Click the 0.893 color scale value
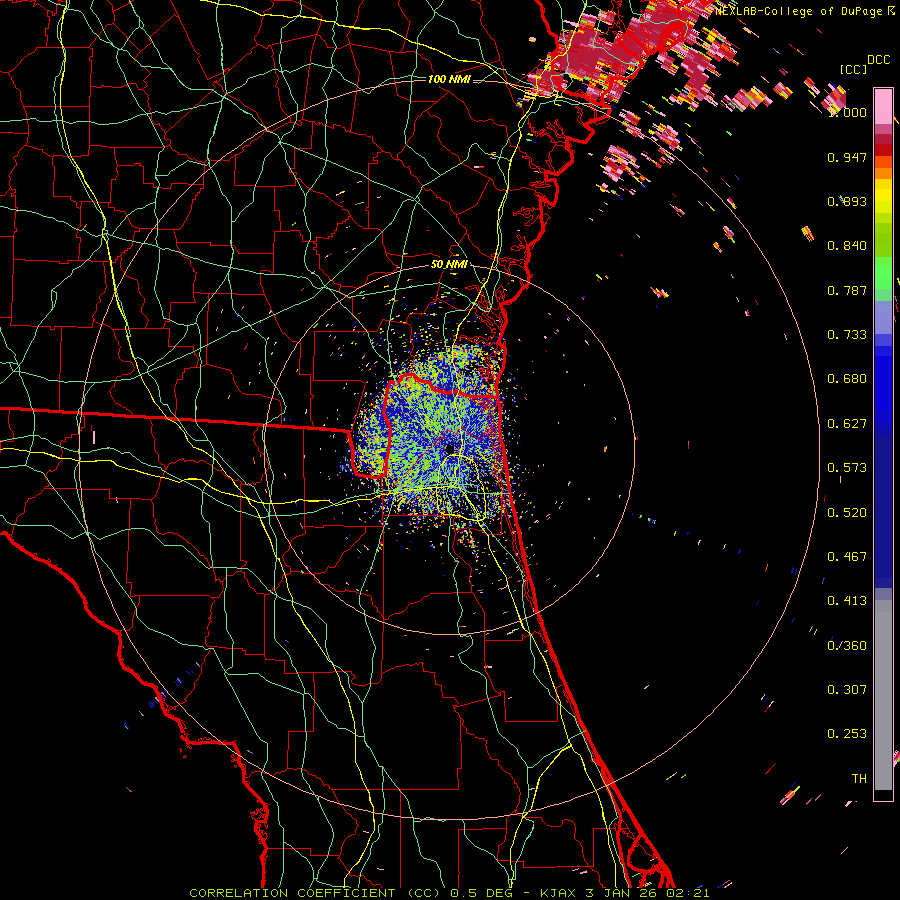Image resolution: width=900 pixels, height=900 pixels. tap(847, 201)
